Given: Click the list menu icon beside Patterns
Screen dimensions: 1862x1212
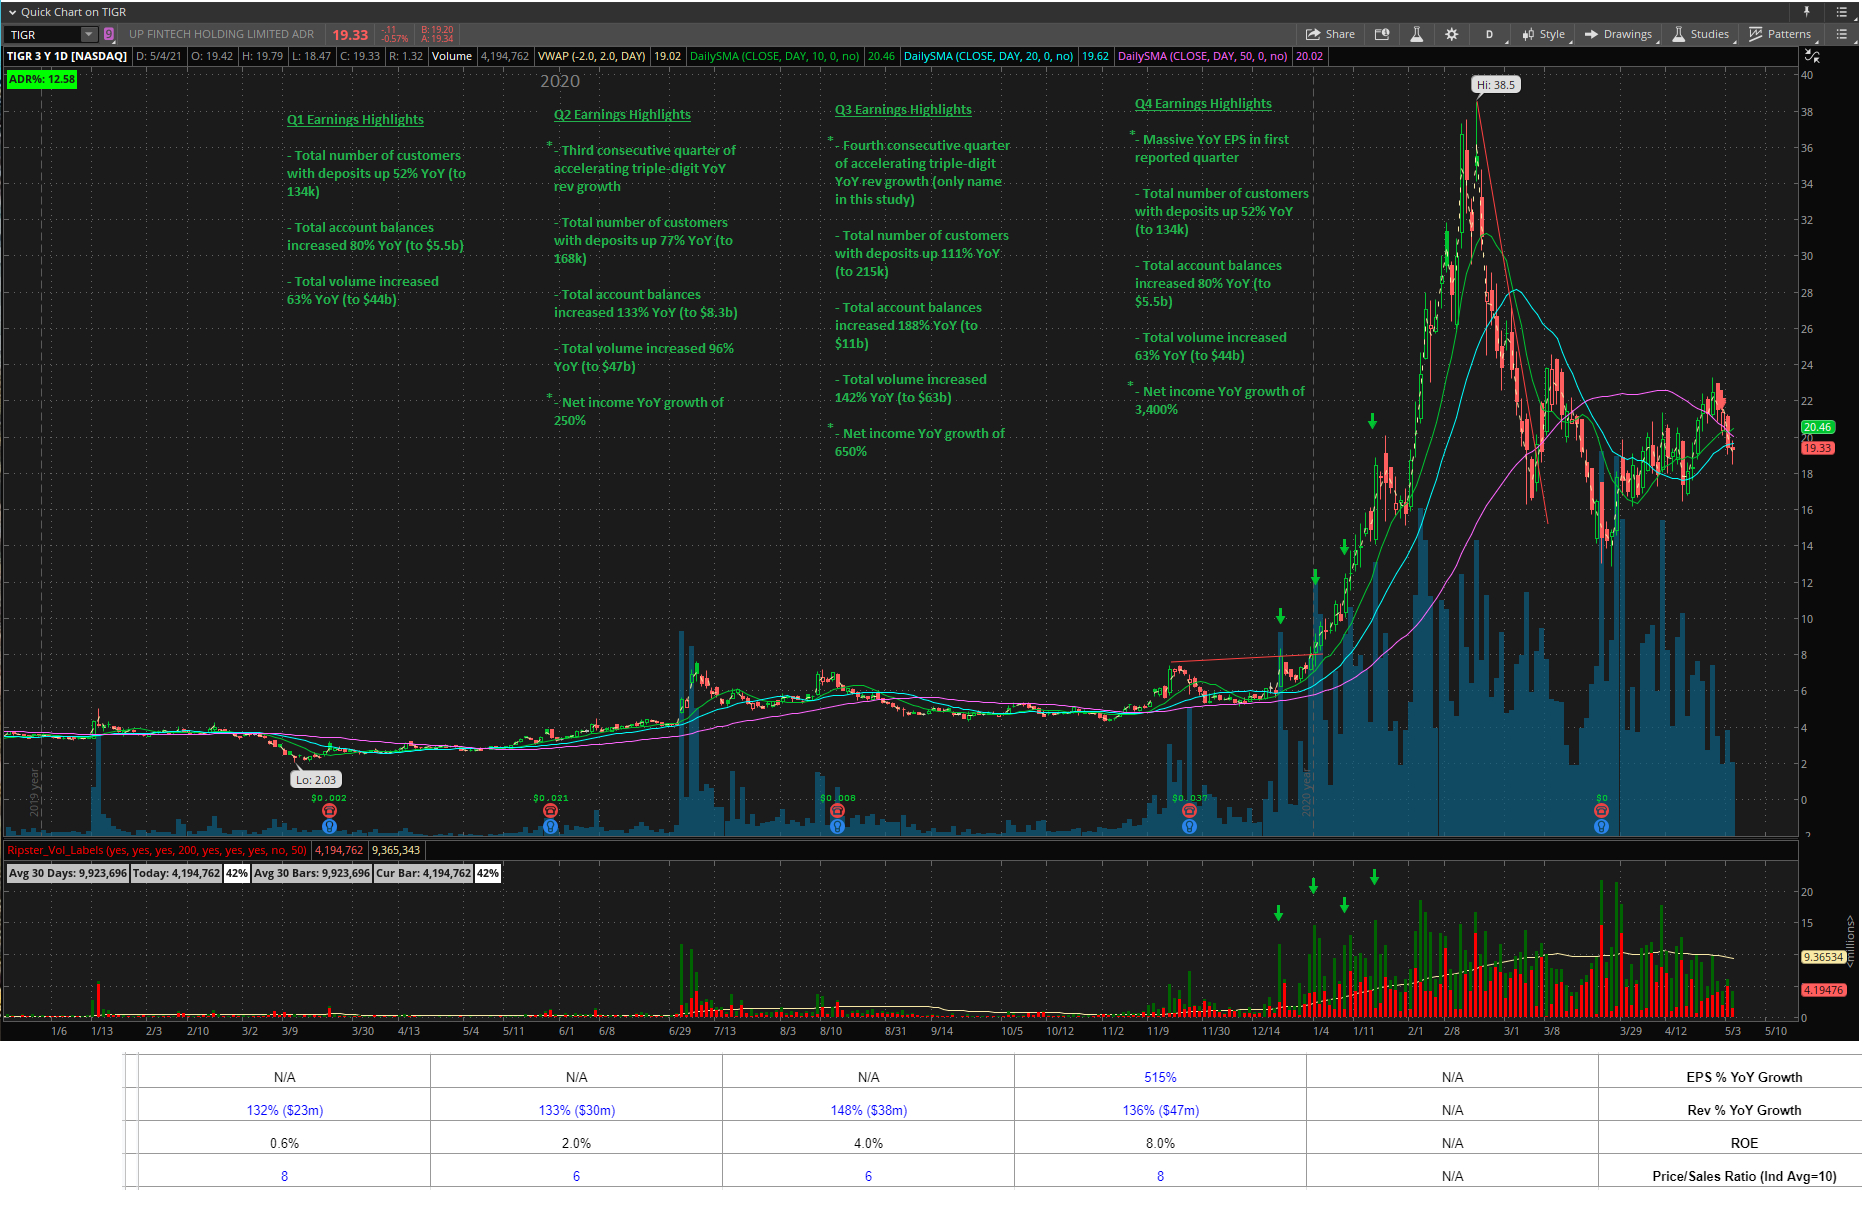Looking at the screenshot, I should pyautogui.click(x=1841, y=34).
